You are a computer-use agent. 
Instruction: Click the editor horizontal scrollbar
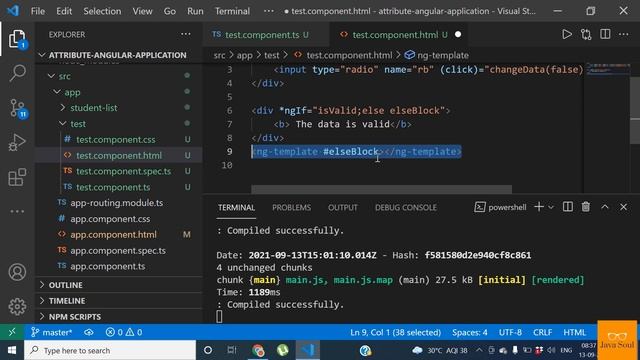tap(381, 189)
